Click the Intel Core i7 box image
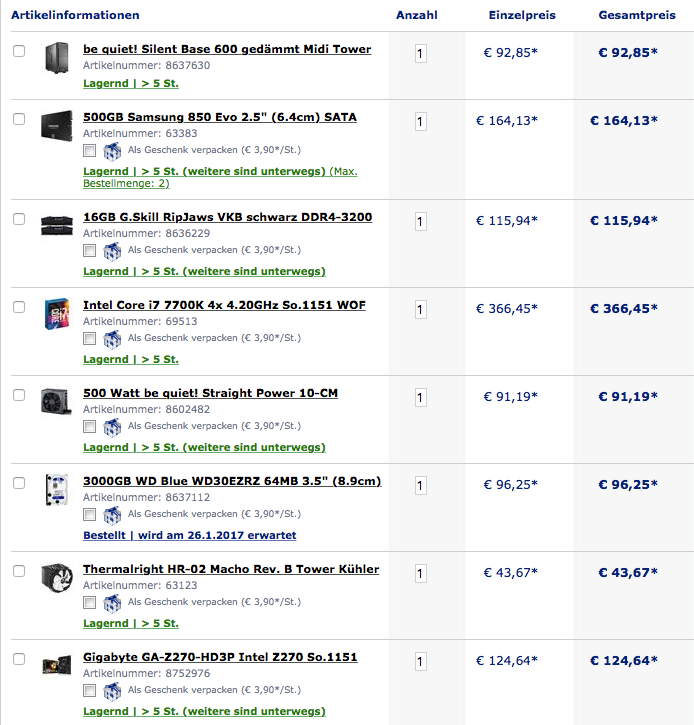The width and height of the screenshot is (694, 725). [55, 313]
